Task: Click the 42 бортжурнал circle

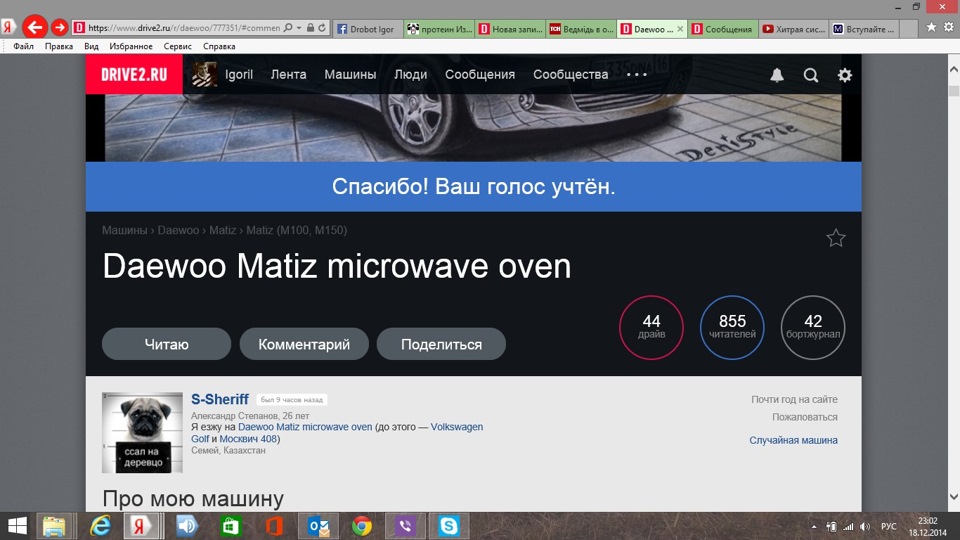Action: [813, 328]
